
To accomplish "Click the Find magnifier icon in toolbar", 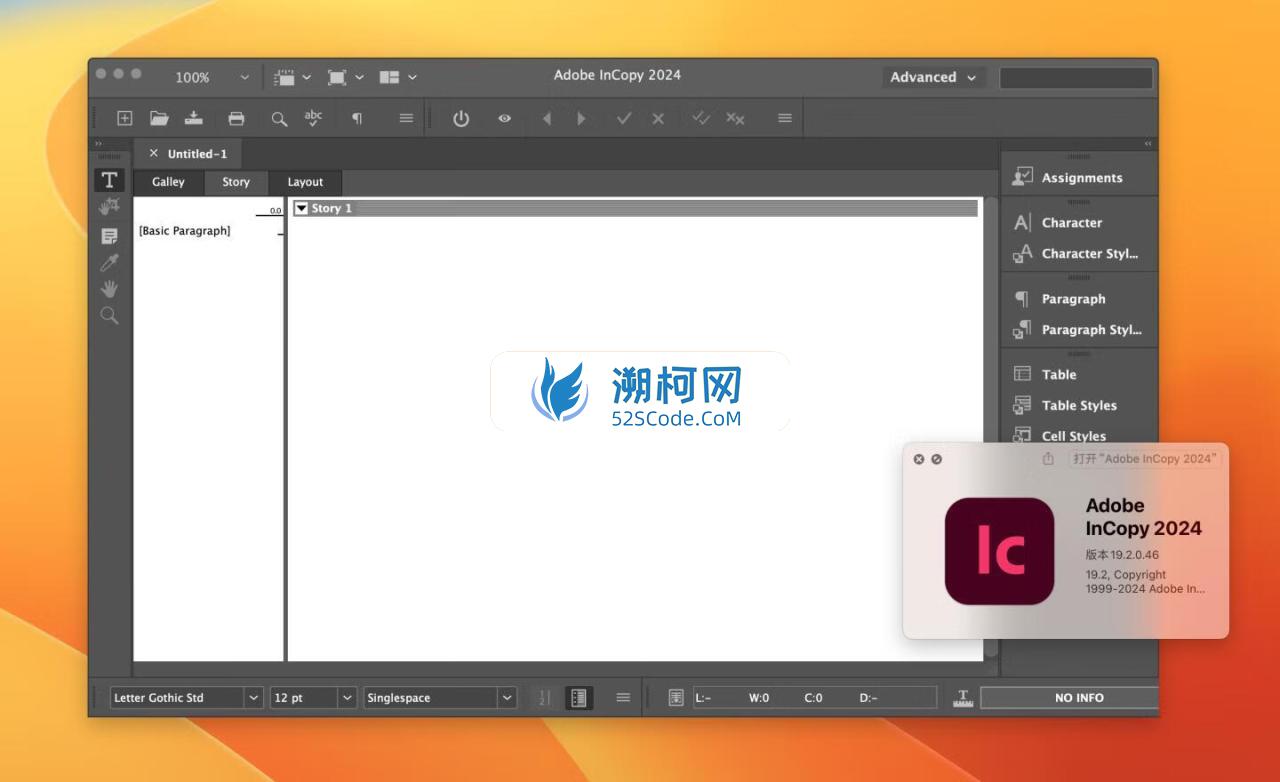I will pos(279,118).
